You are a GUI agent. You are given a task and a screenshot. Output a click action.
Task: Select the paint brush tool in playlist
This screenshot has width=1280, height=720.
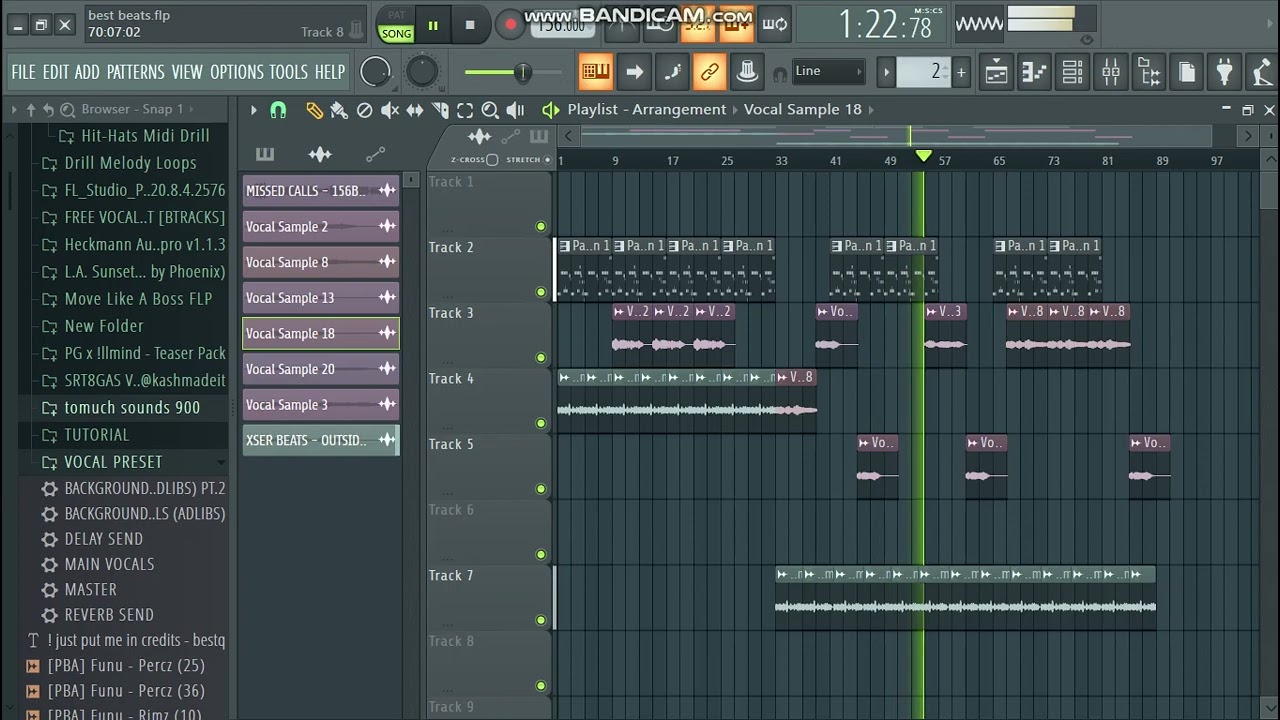click(340, 110)
